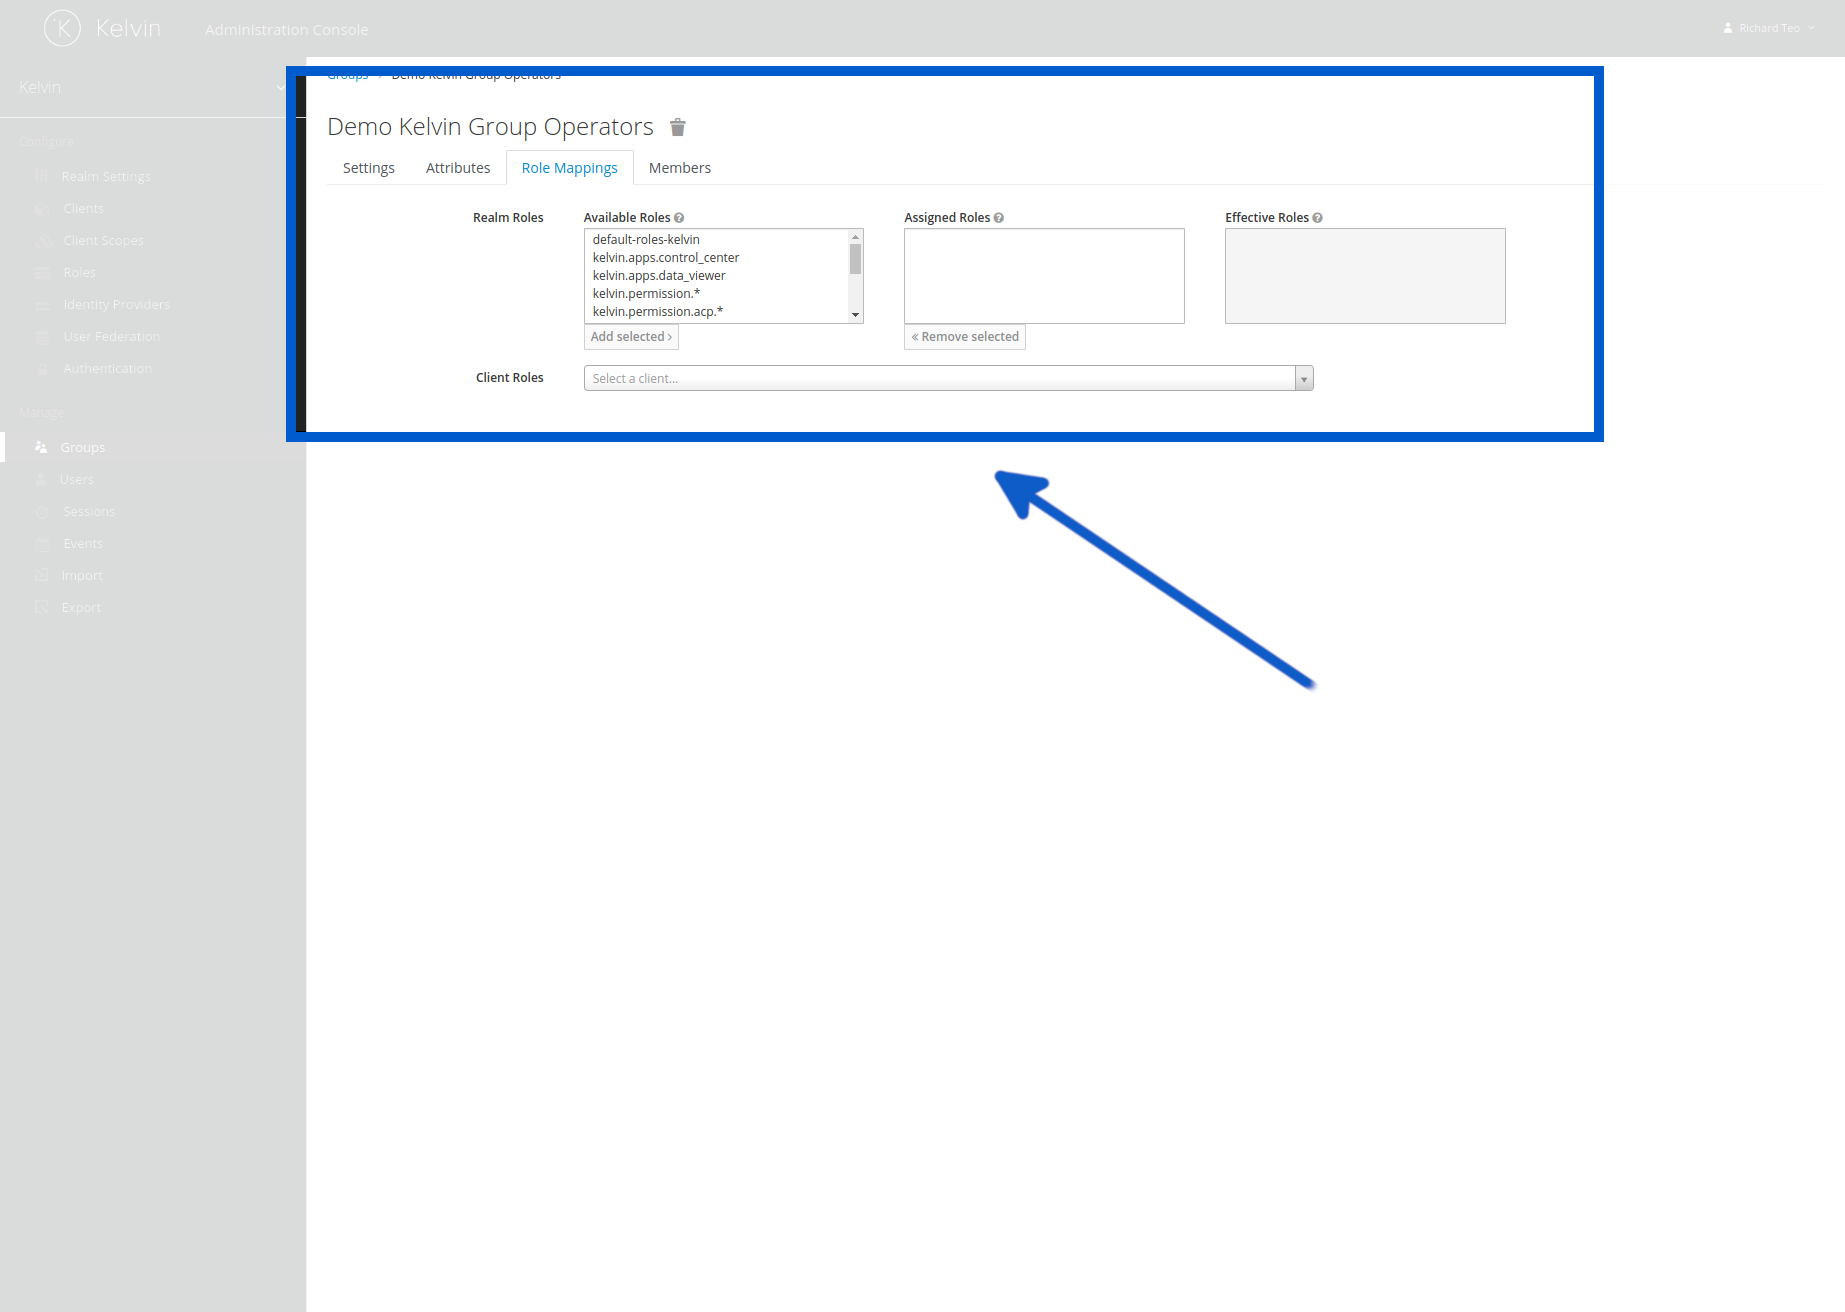This screenshot has height=1312, width=1845.
Task: Click the Kelvin logo icon
Action: [63, 28]
